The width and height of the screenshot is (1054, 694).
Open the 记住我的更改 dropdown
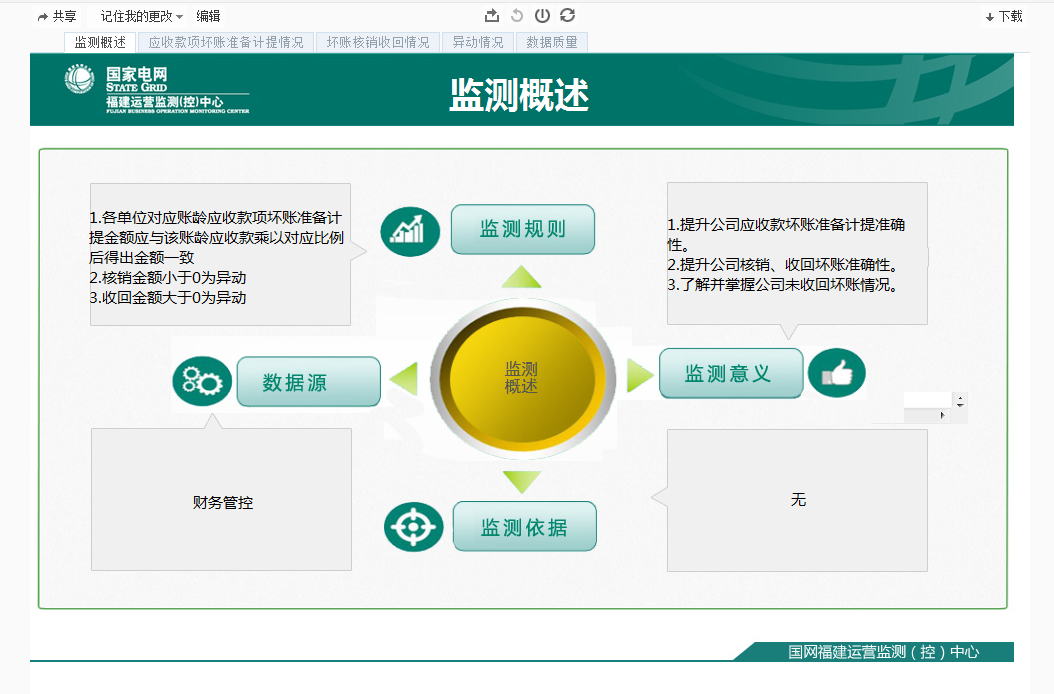pyautogui.click(x=142, y=17)
